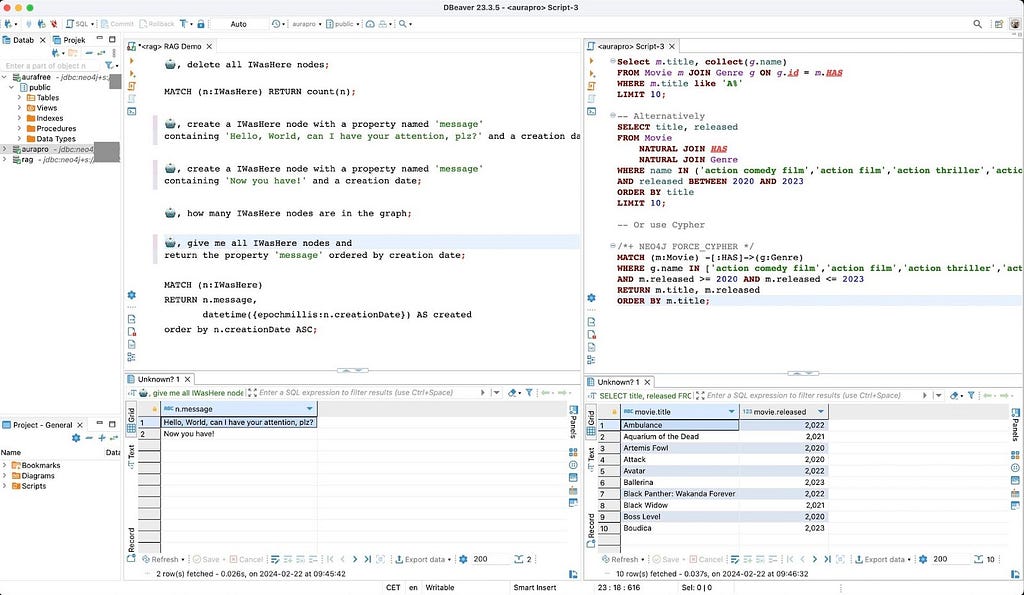The image size is (1024, 595).
Task: Click Refresh in right results panel
Action: tap(621, 559)
